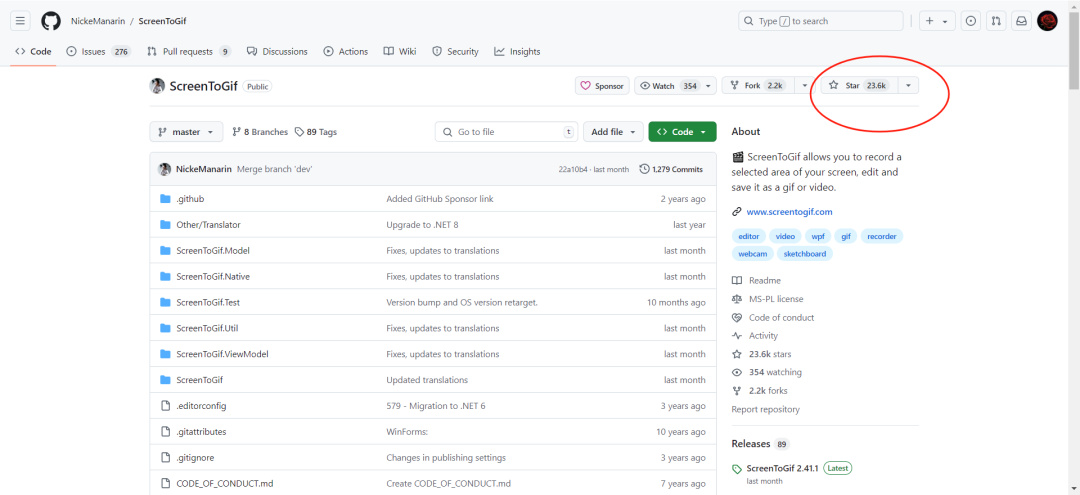The width and height of the screenshot is (1080, 495).
Task: Open the hamburger navigation menu
Action: pos(20,21)
